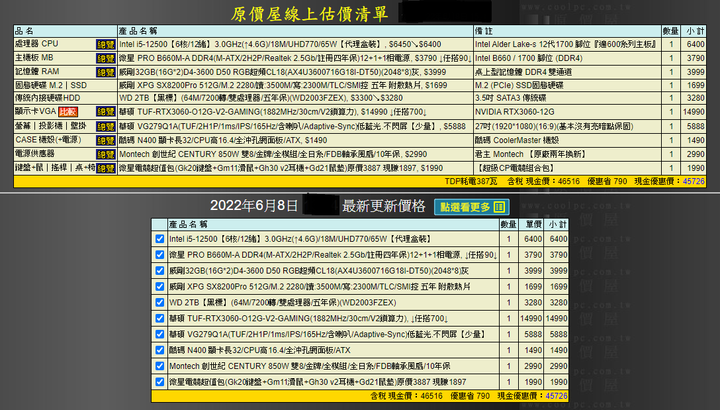This screenshot has height=410, width=720.
Task: Click the 點選看更多 button
Action: 472,207
